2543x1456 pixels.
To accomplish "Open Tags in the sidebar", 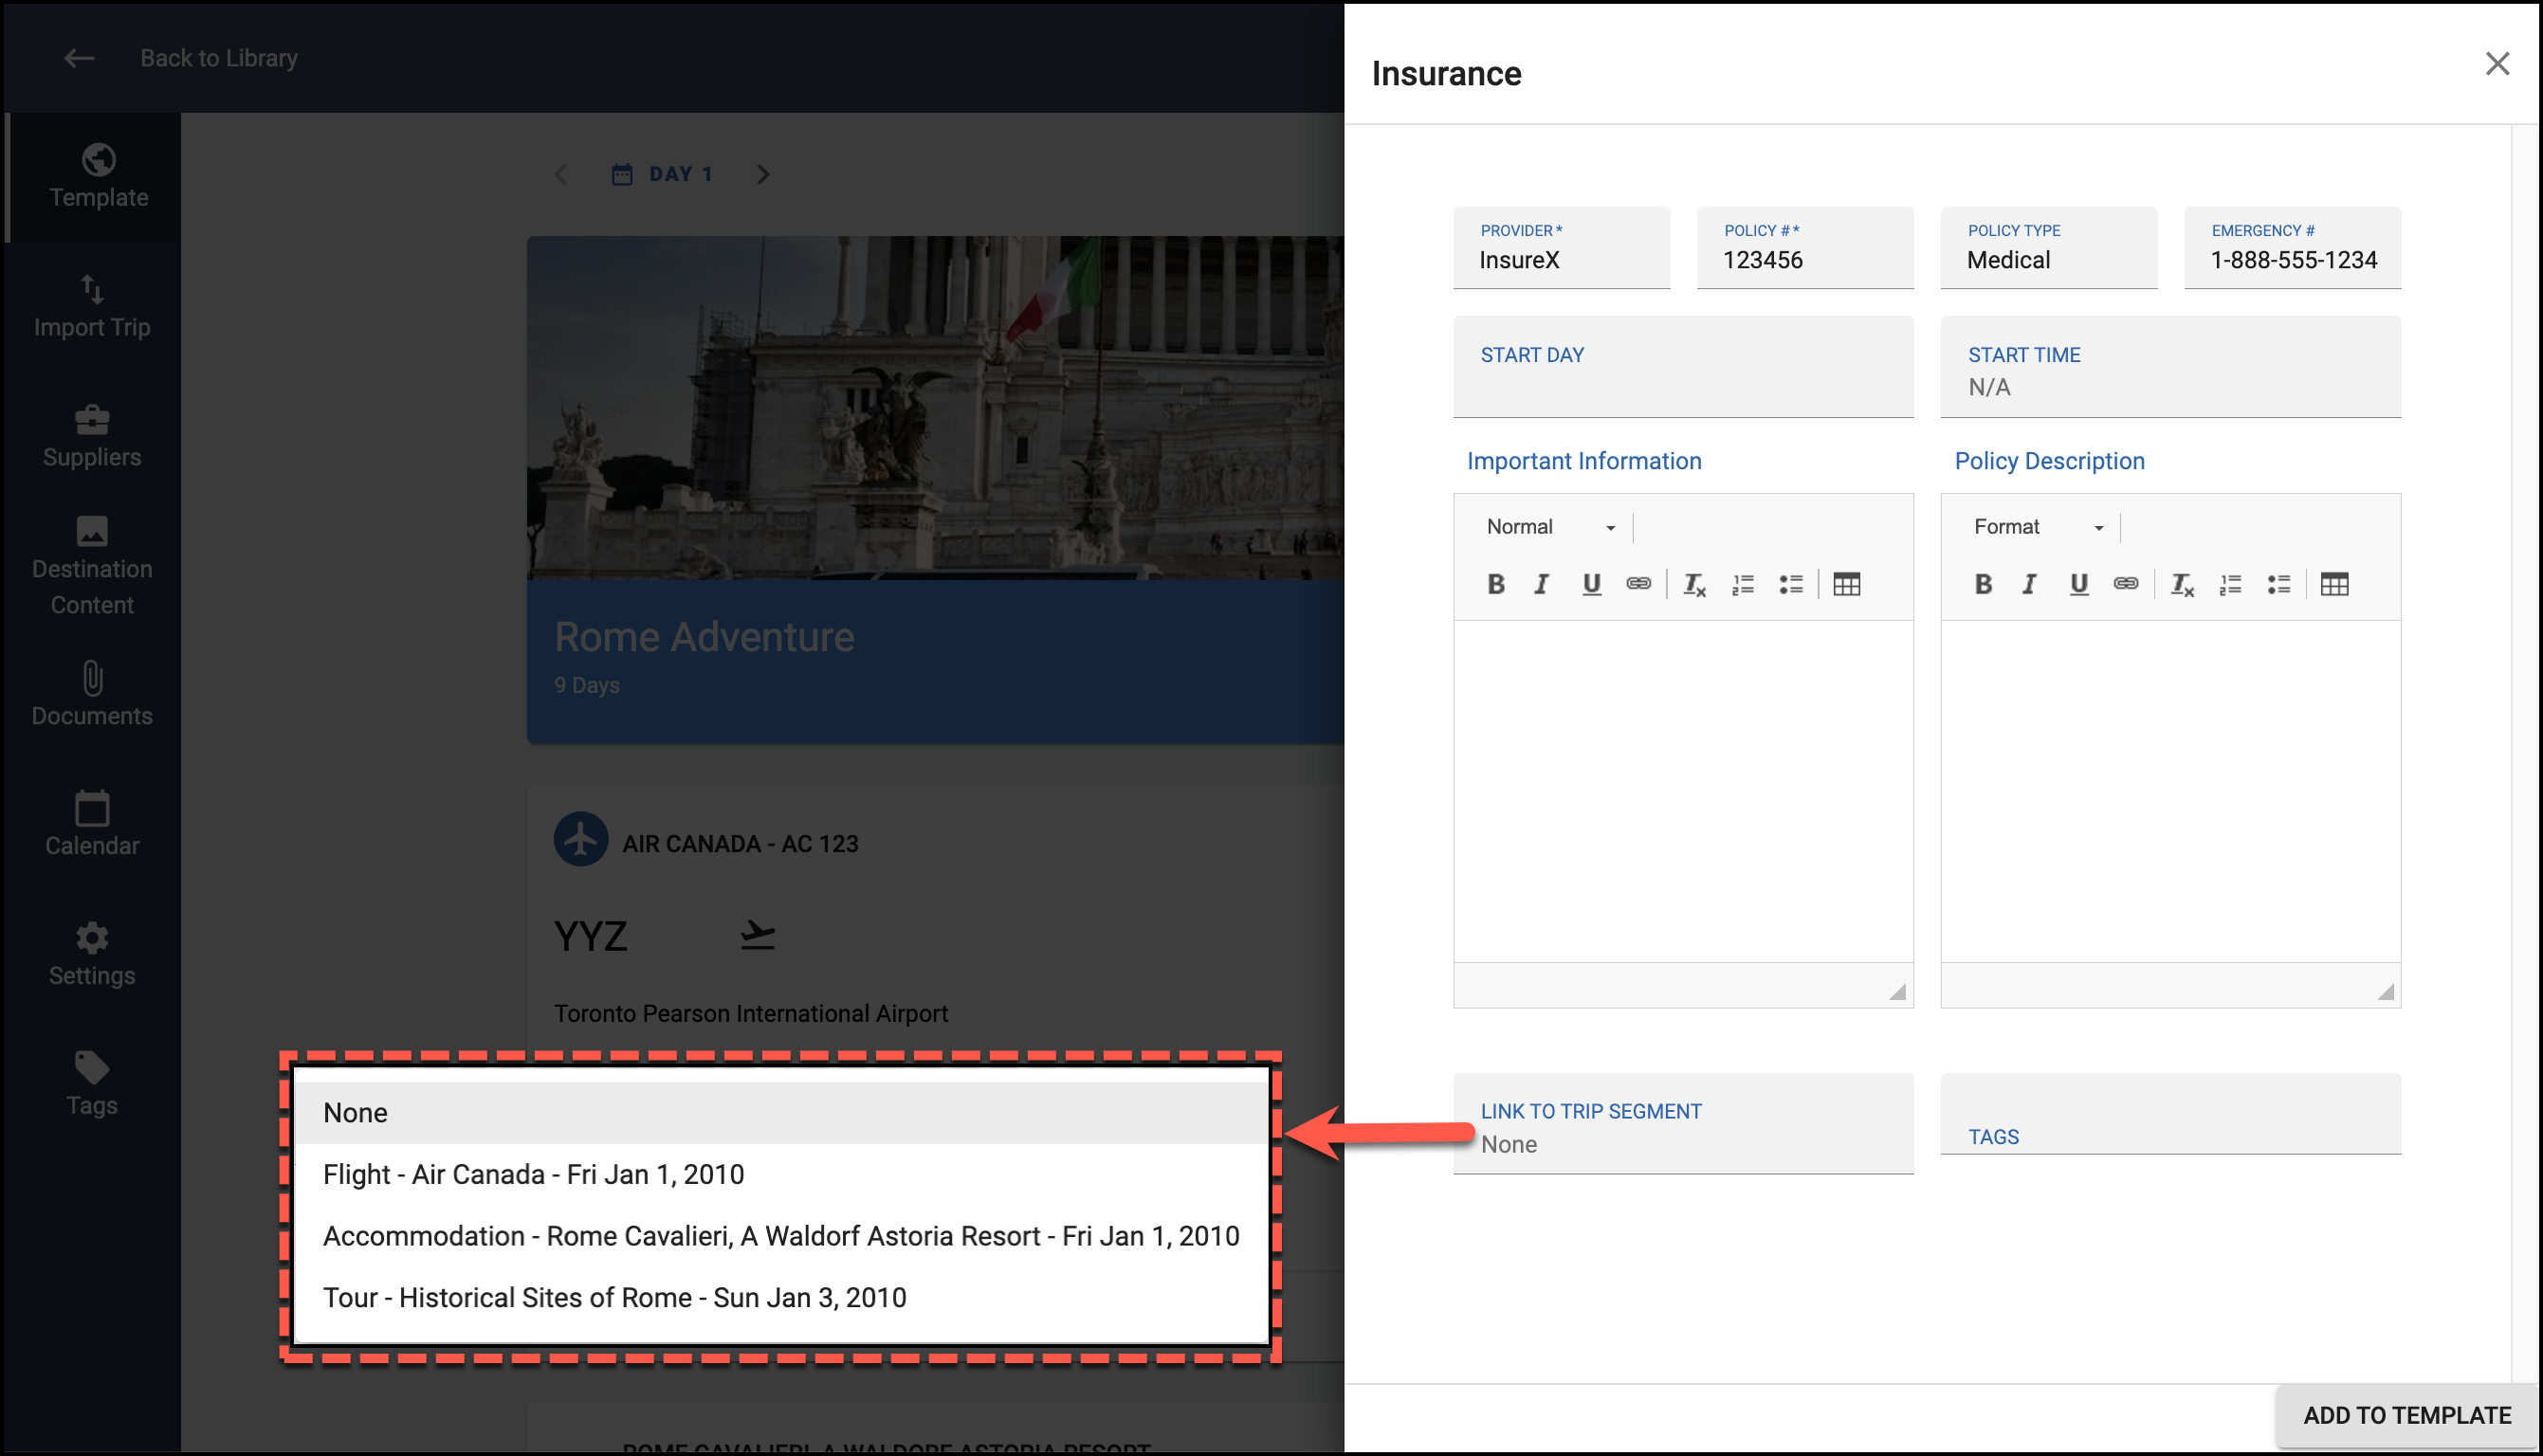I will [x=92, y=1086].
